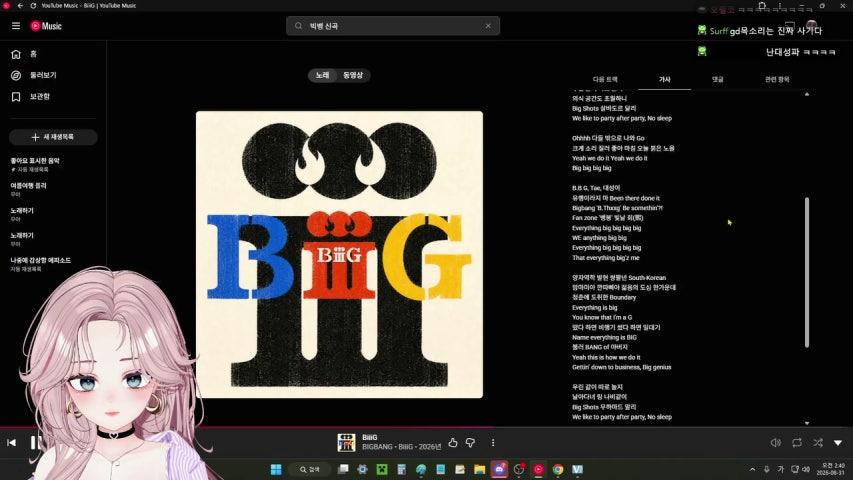
Task: Open File Explorer on the taskbar
Action: [x=479, y=469]
